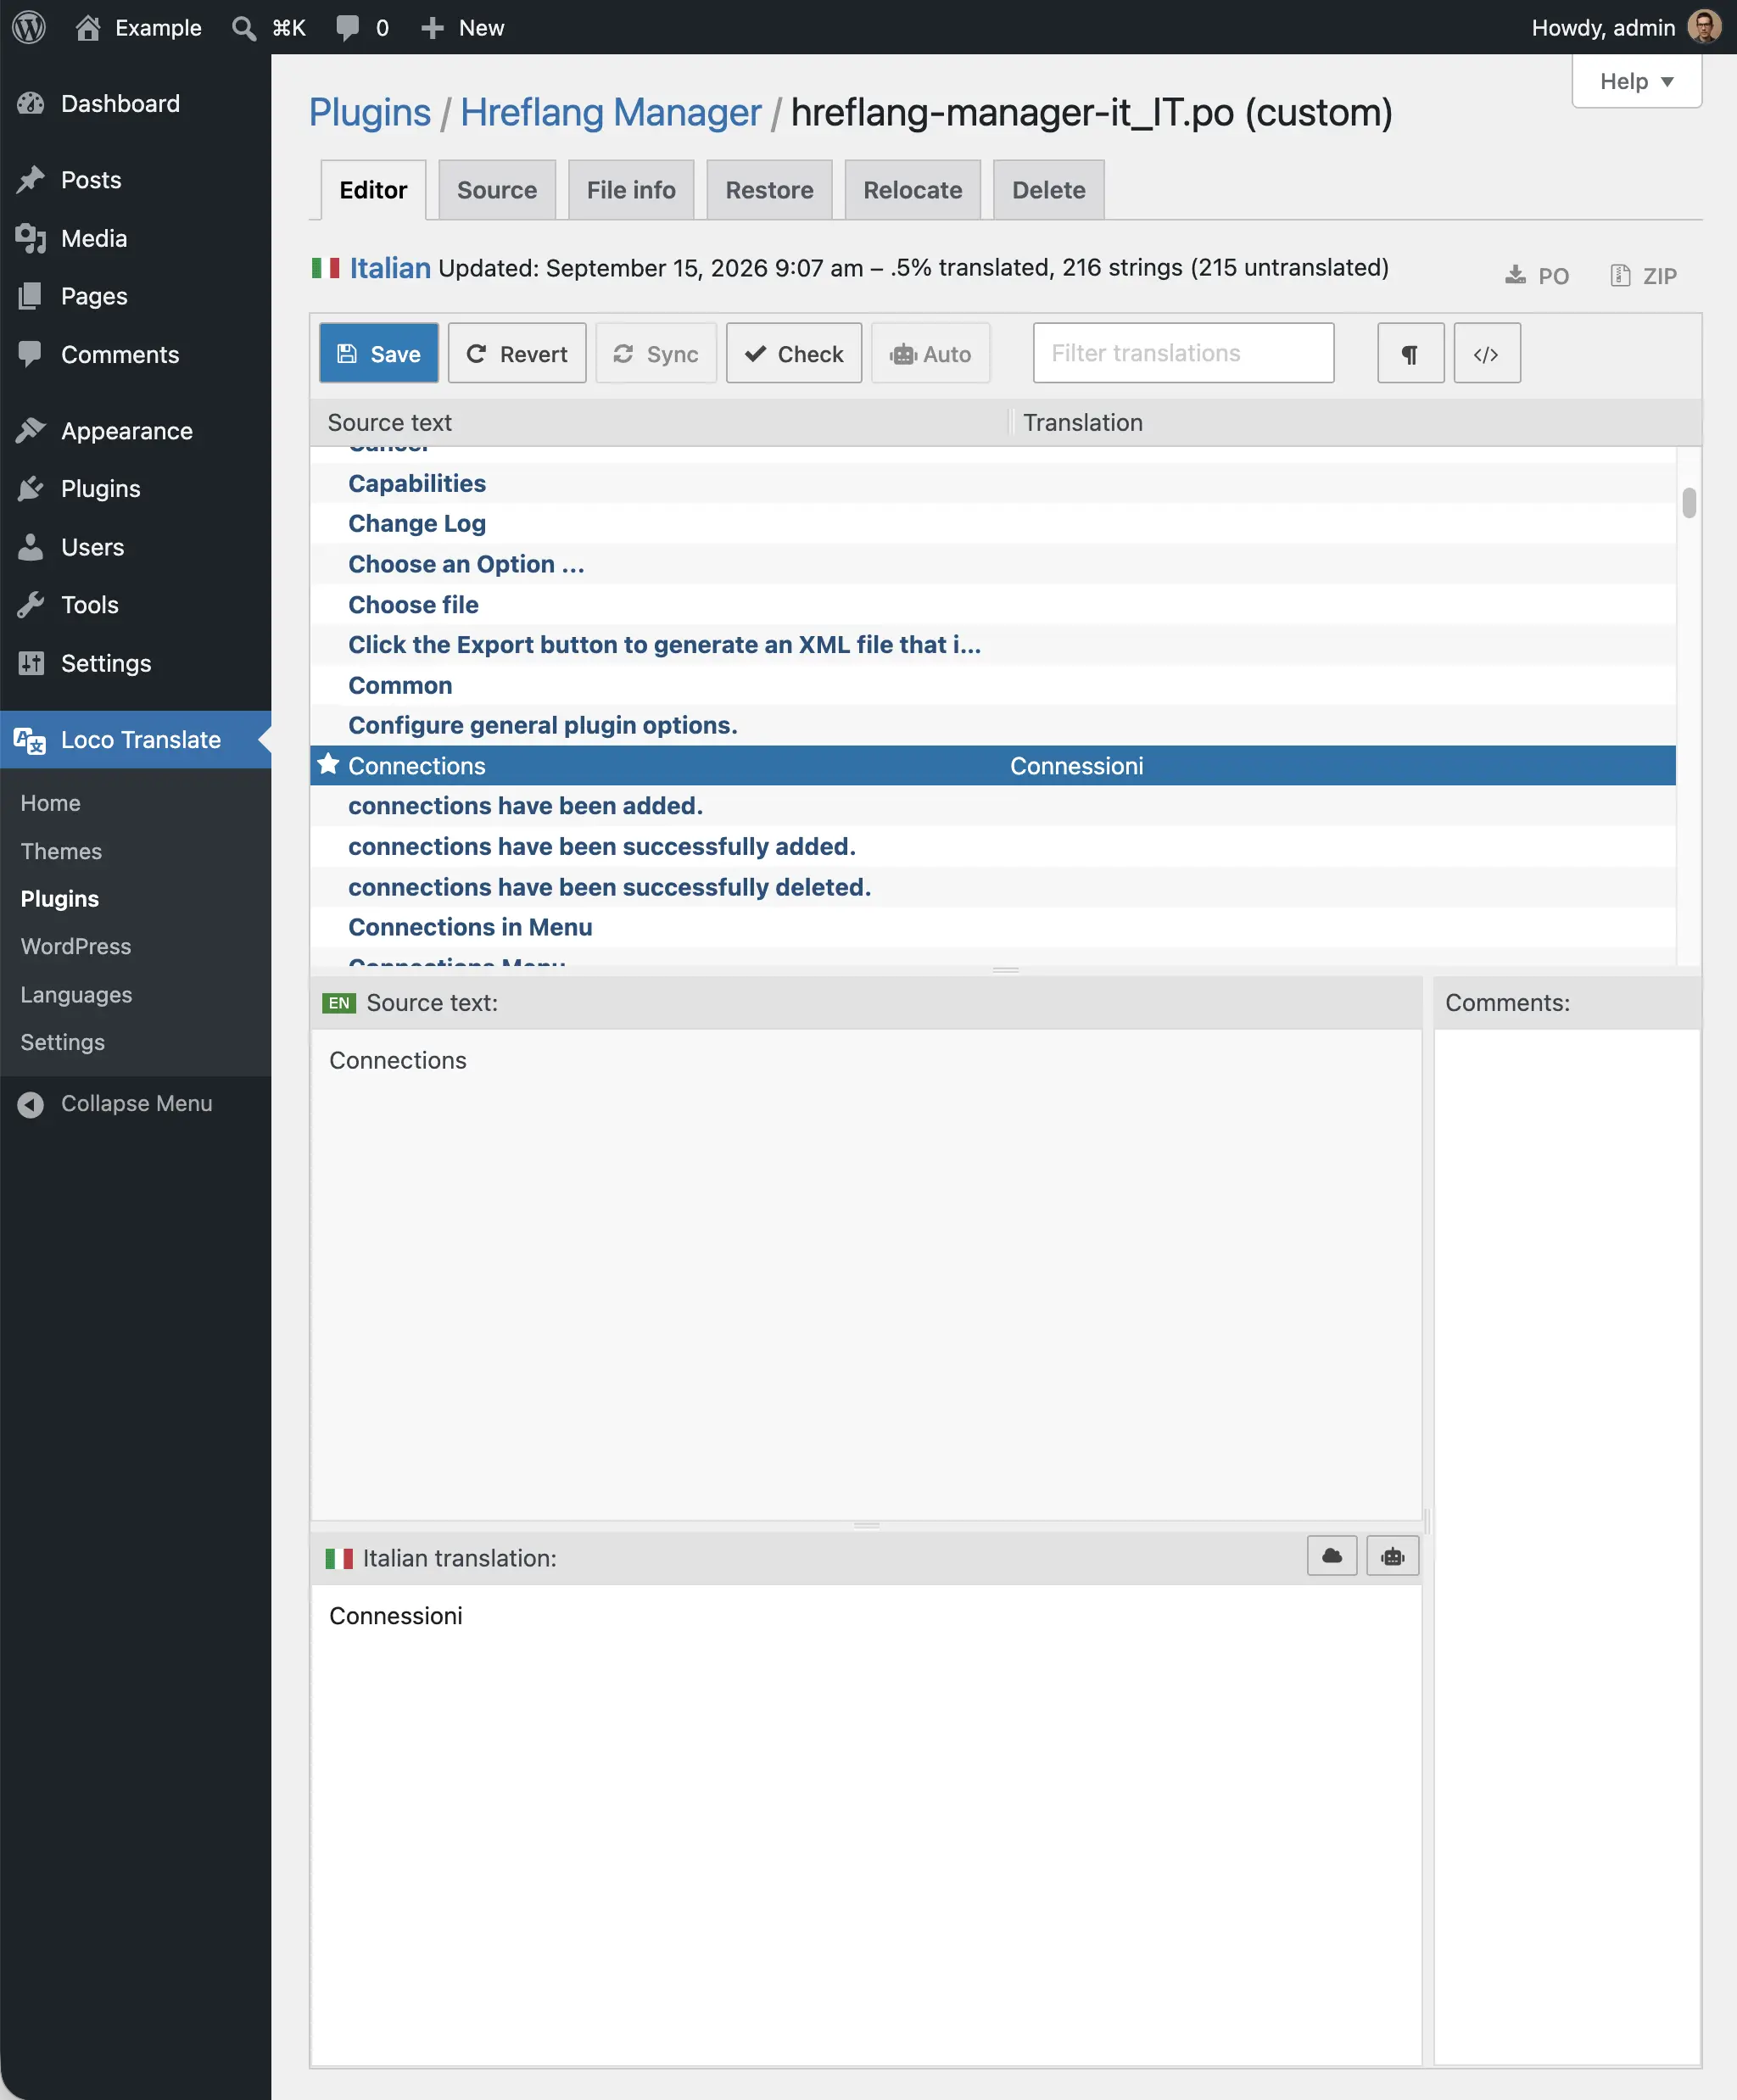Click the robot auto-translate icon in translation pane

pyautogui.click(x=1393, y=1556)
